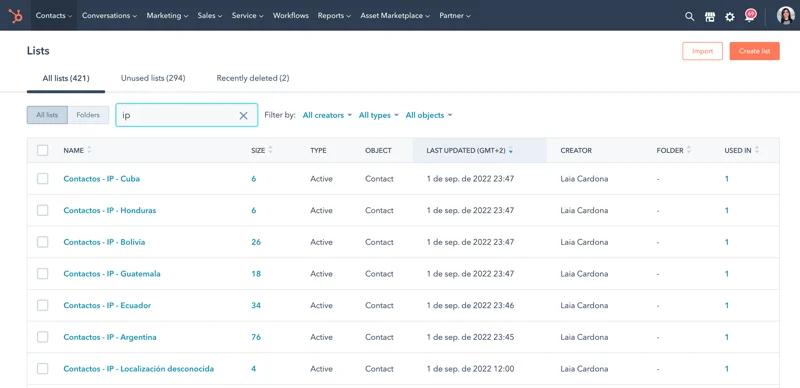Screen dimensions: 800x388
Task: Open the user avatar account menu
Action: click(x=786, y=16)
